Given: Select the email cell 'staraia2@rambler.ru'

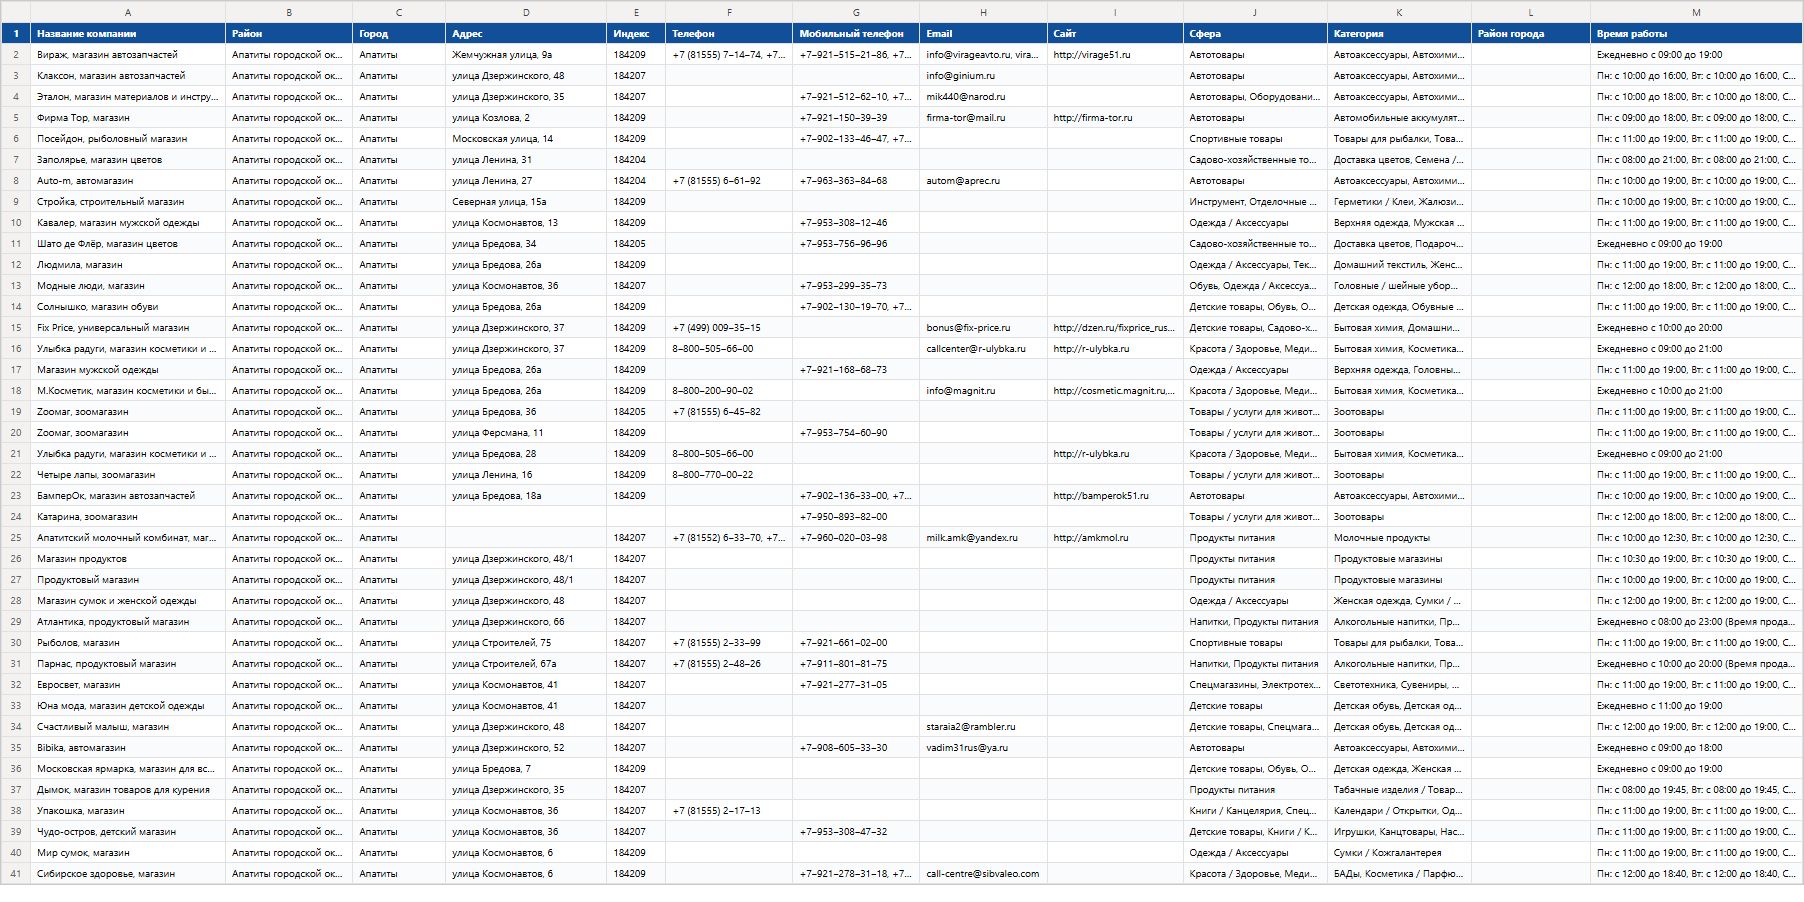Looking at the screenshot, I should pyautogui.click(x=983, y=727).
